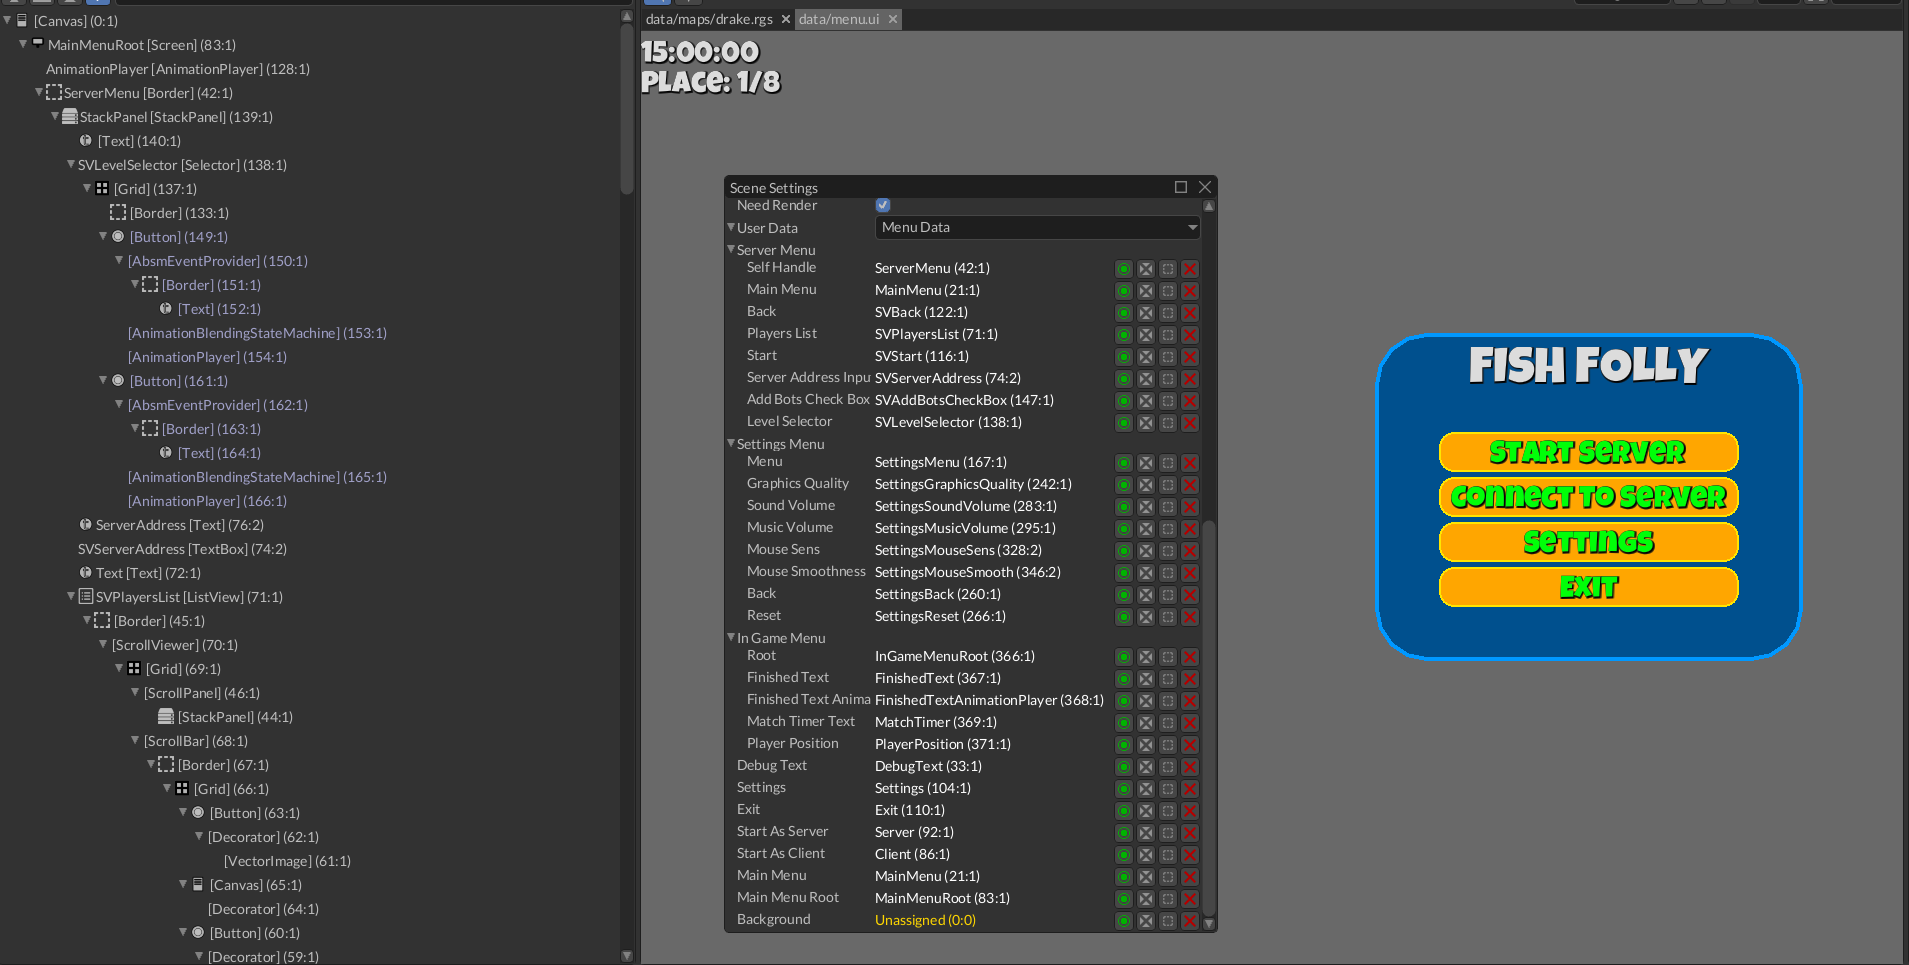Viewport: 1909px width, 965px height.
Task: Click the dashed square icon in Players List row
Action: (x=1168, y=335)
